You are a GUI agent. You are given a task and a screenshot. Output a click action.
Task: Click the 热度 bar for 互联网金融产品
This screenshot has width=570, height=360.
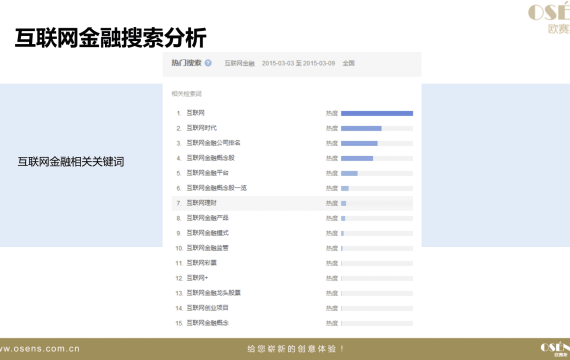point(377,219)
